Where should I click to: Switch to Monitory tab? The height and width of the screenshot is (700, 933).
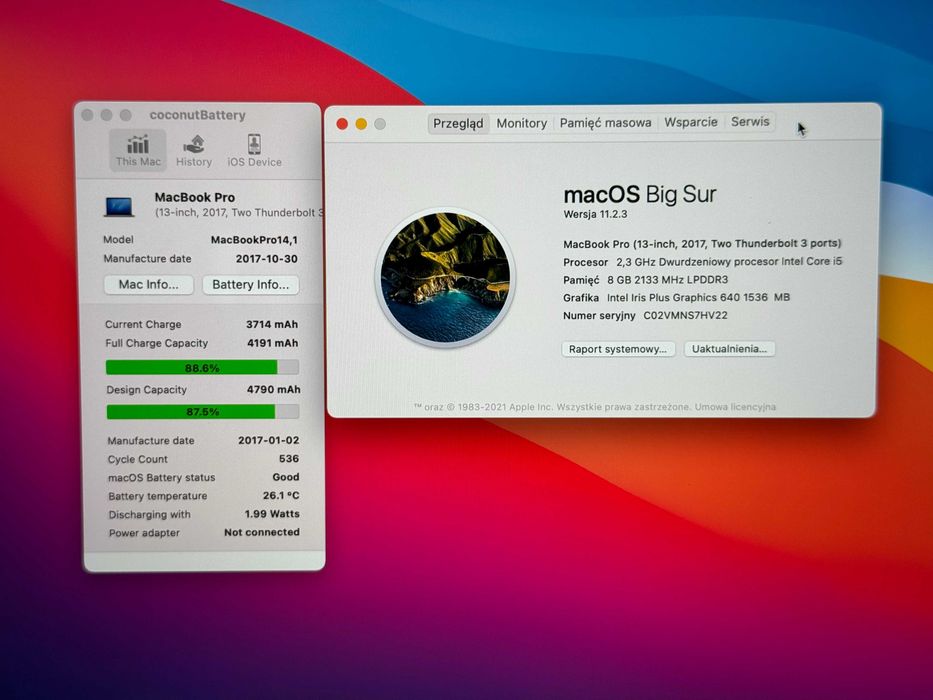pos(521,123)
